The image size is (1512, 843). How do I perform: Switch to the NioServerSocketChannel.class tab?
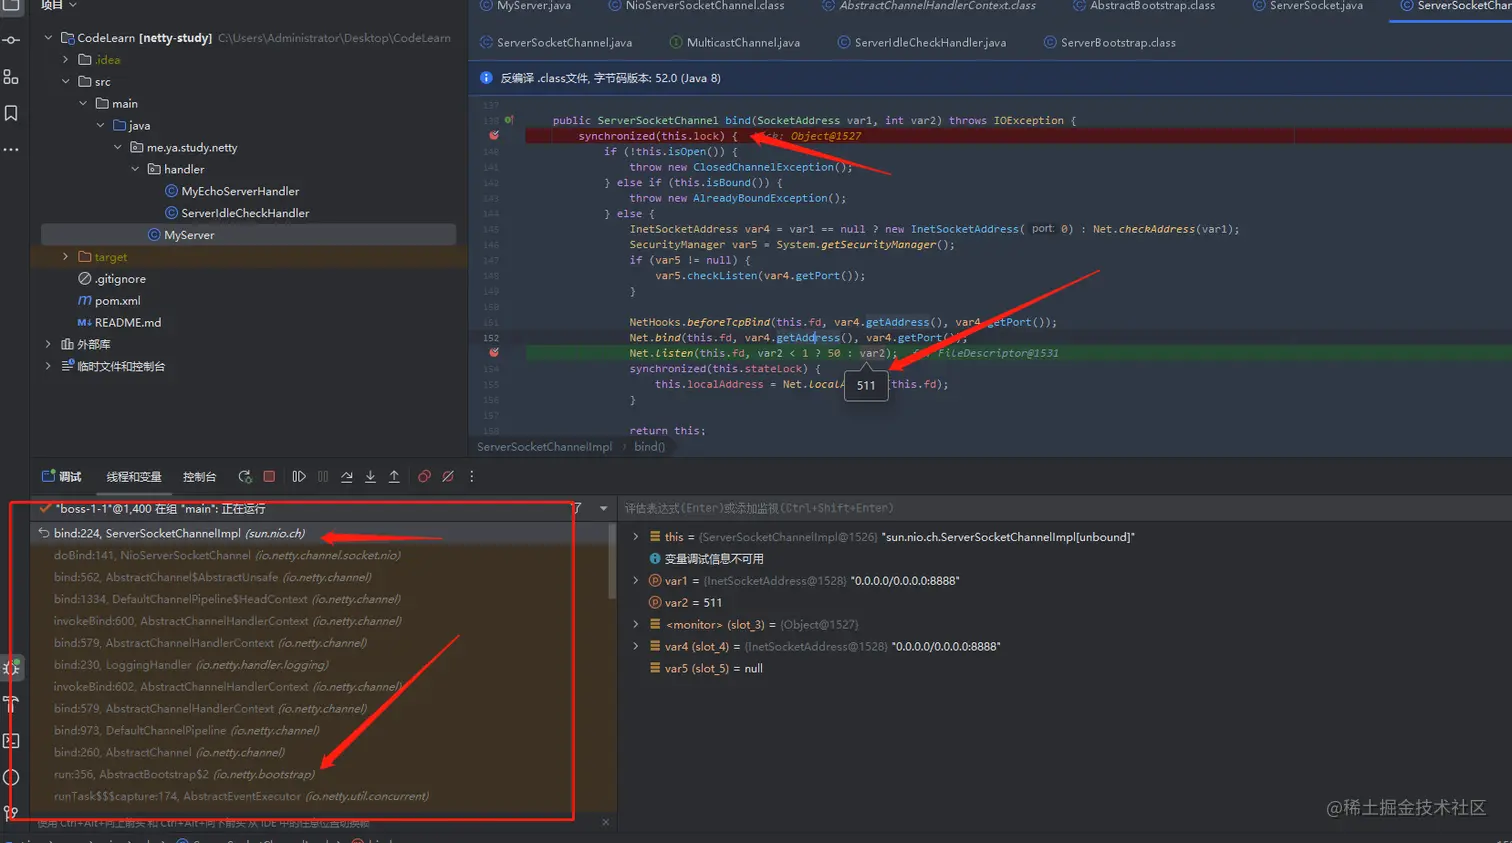[696, 6]
